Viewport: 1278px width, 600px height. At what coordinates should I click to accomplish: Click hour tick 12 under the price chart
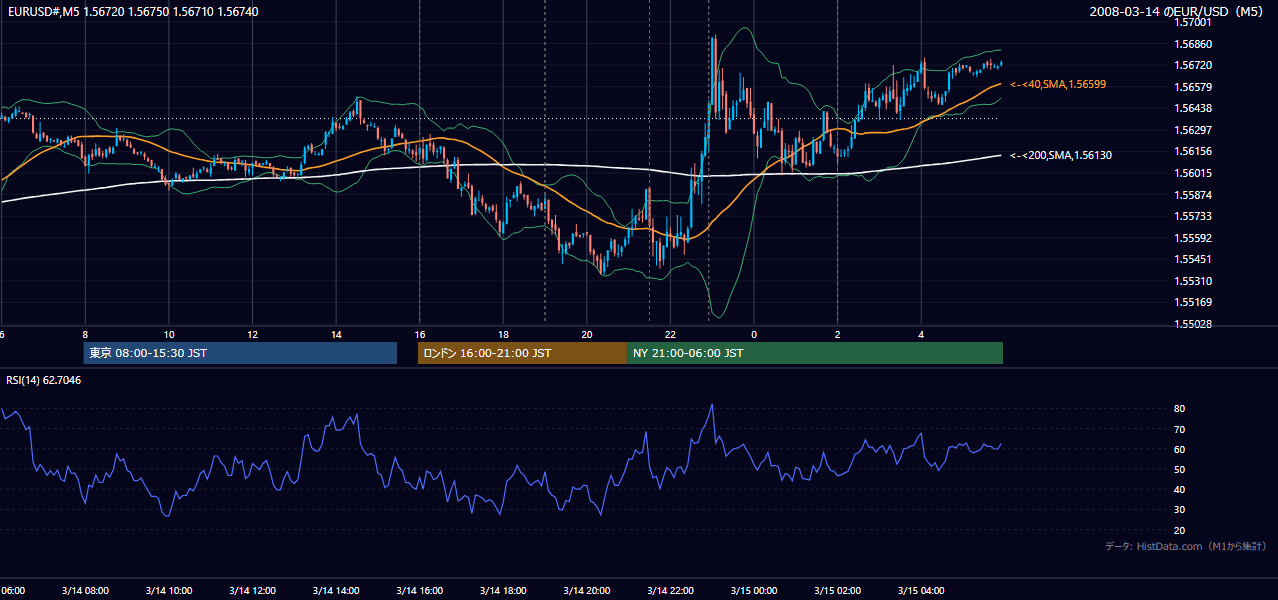point(252,334)
